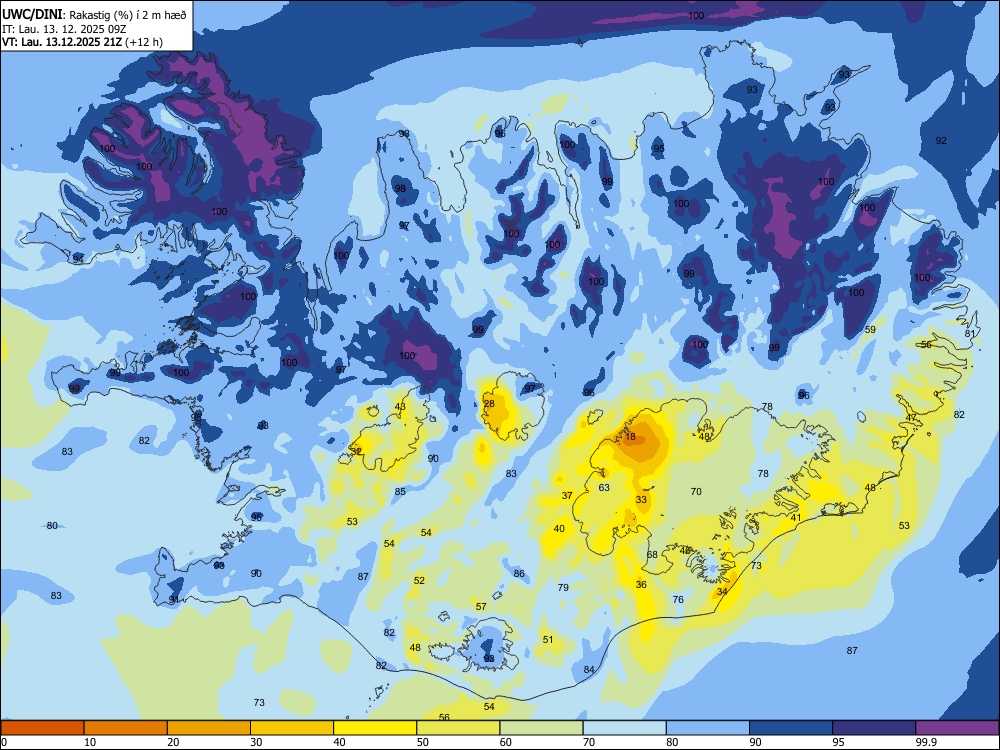
Task: Click the '60' legend tick label
Action: [x=506, y=742]
